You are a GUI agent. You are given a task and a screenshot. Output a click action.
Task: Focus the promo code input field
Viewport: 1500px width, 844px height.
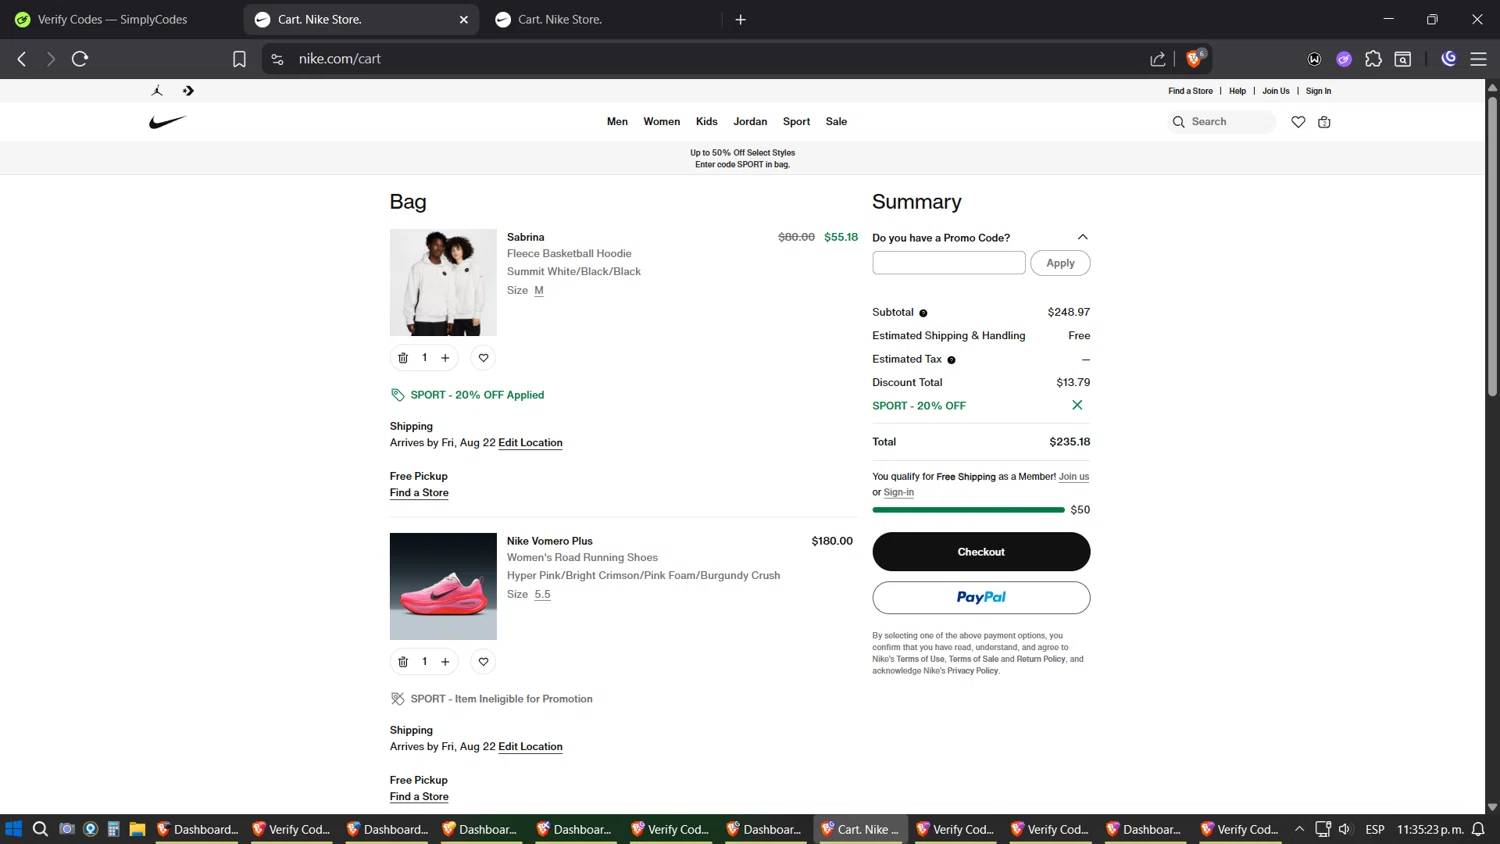coord(948,263)
